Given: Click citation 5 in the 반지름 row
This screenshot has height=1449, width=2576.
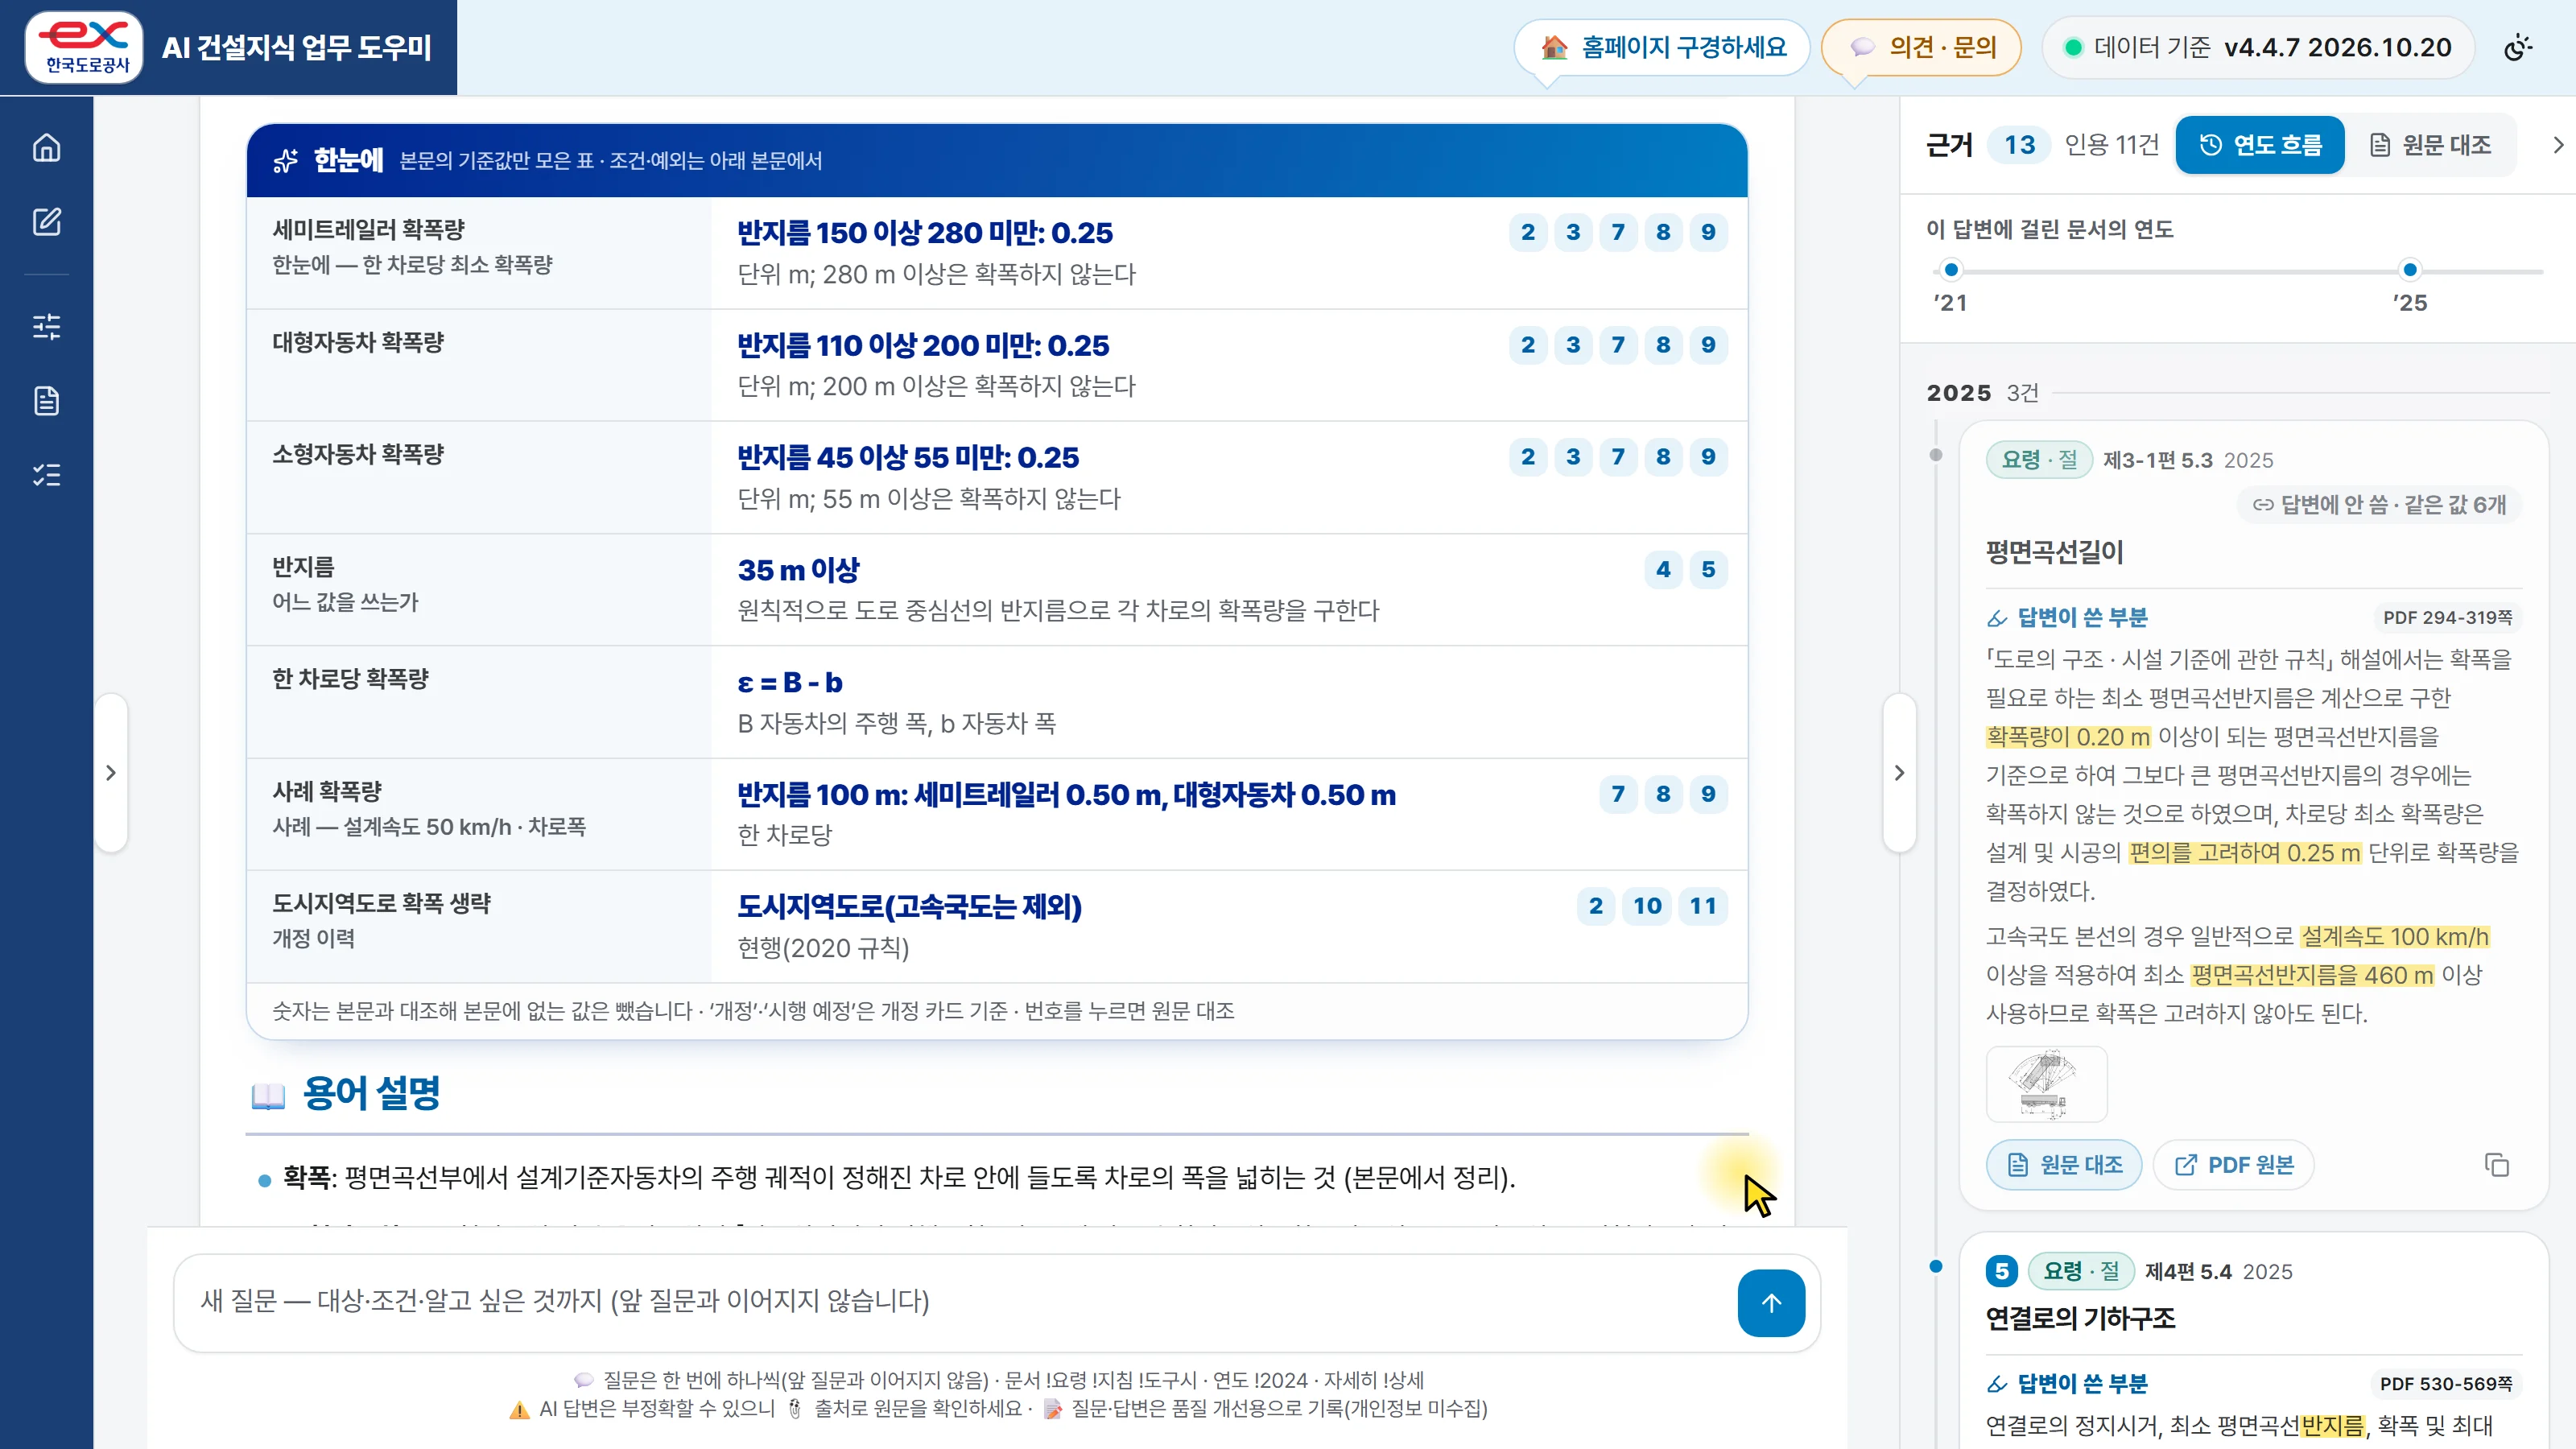Looking at the screenshot, I should [1708, 570].
